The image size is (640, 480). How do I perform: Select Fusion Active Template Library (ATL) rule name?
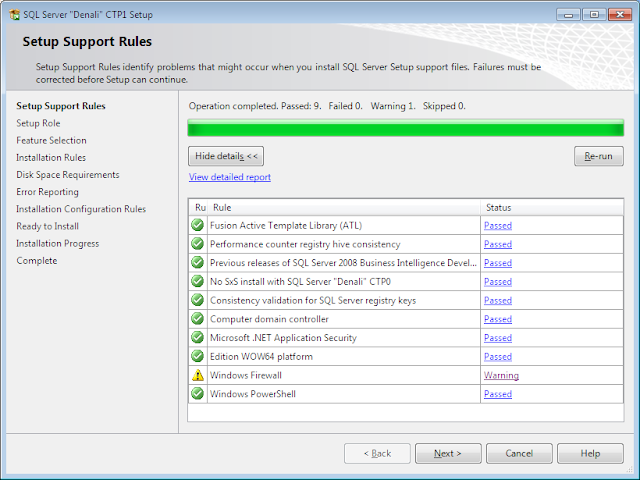point(286,225)
